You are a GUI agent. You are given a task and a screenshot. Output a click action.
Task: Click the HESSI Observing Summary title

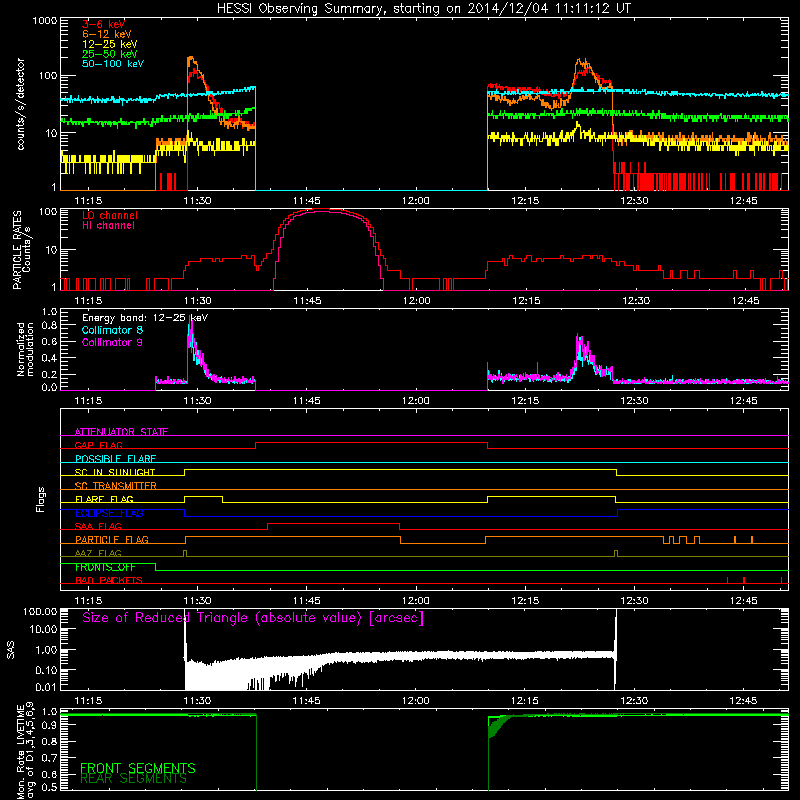424,9
